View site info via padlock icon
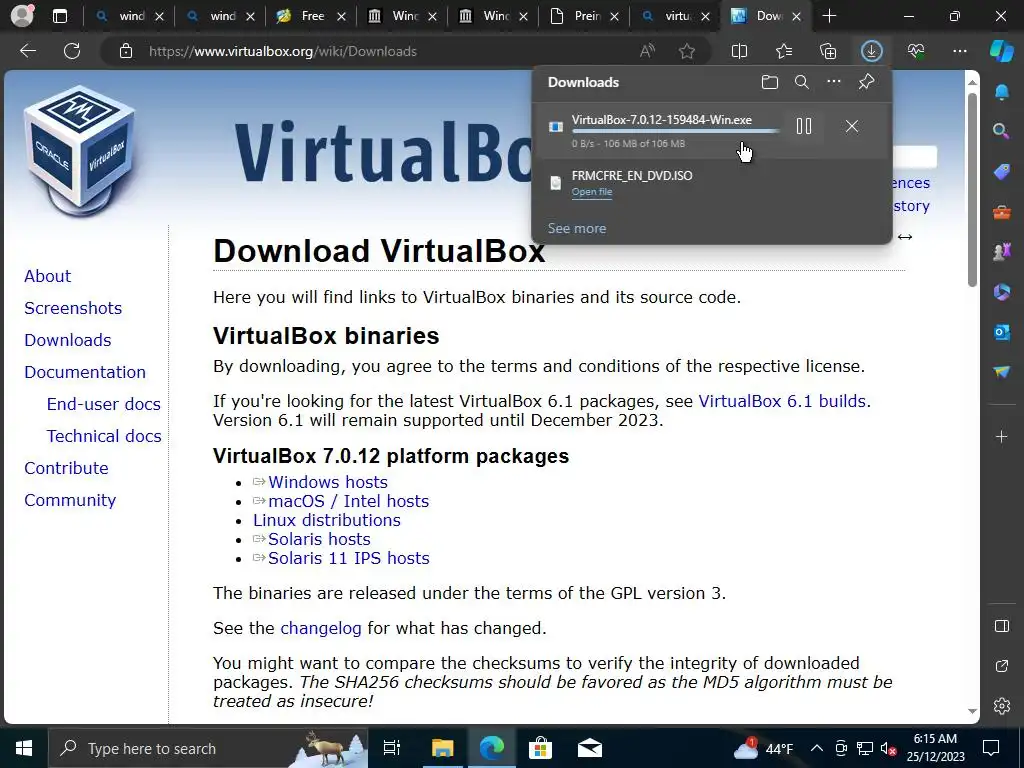This screenshot has width=1024, height=768. [126, 51]
